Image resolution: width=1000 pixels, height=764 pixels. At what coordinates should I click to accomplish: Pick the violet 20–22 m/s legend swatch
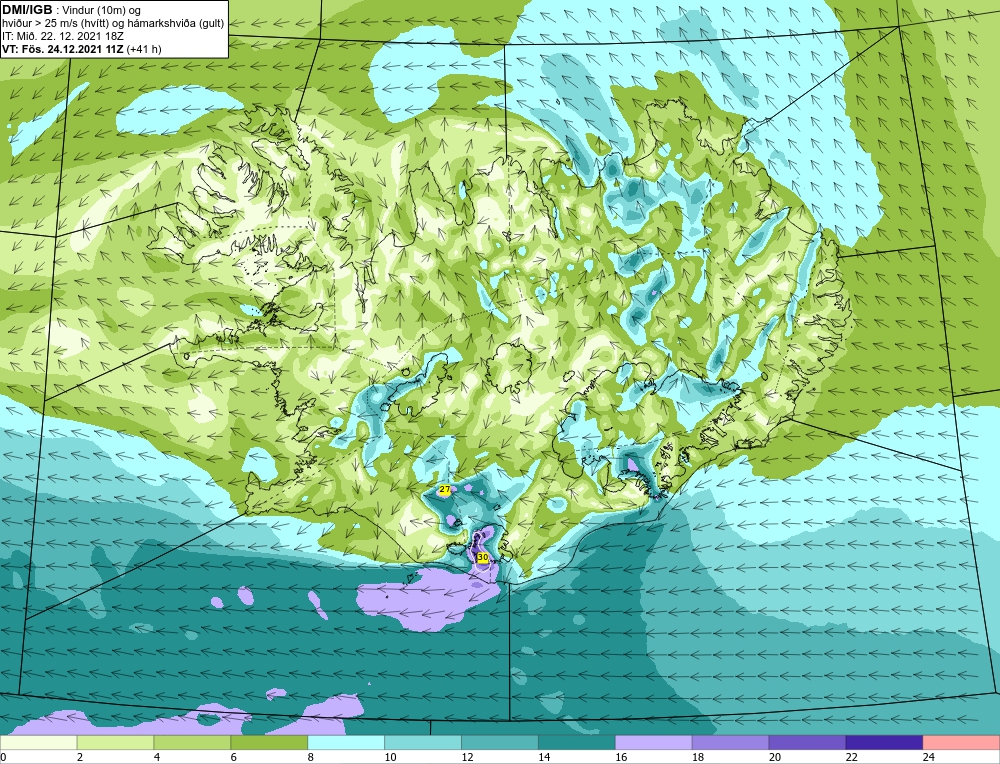click(x=807, y=743)
